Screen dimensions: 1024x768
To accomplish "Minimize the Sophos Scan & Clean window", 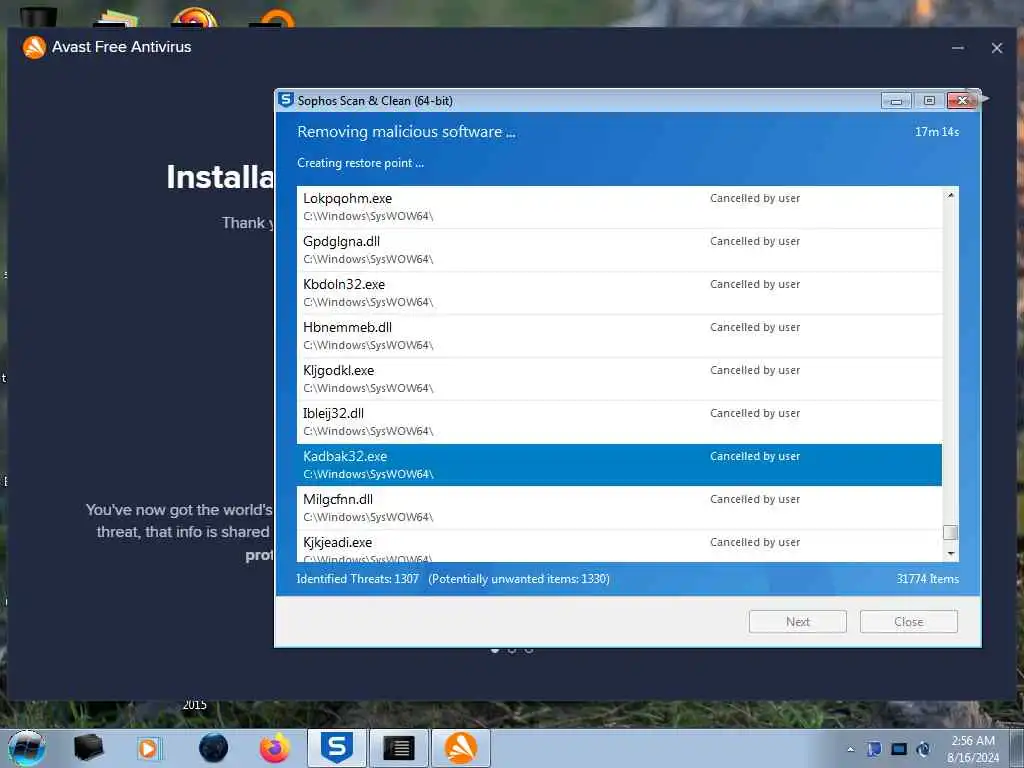I will click(x=896, y=101).
